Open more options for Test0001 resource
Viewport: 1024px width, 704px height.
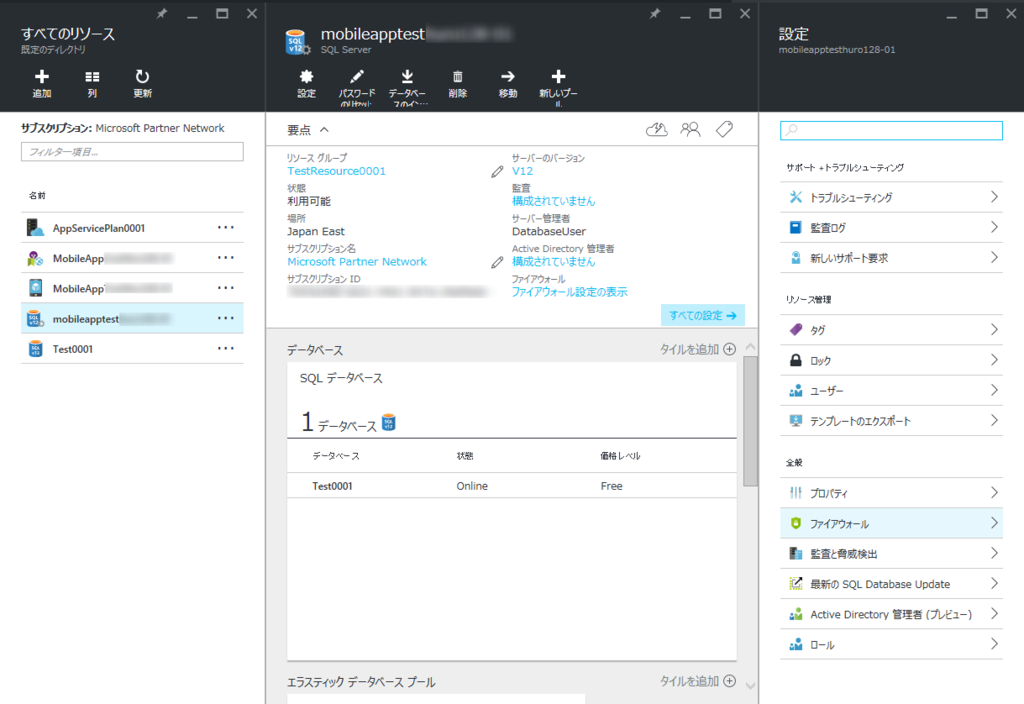pyautogui.click(x=226, y=348)
